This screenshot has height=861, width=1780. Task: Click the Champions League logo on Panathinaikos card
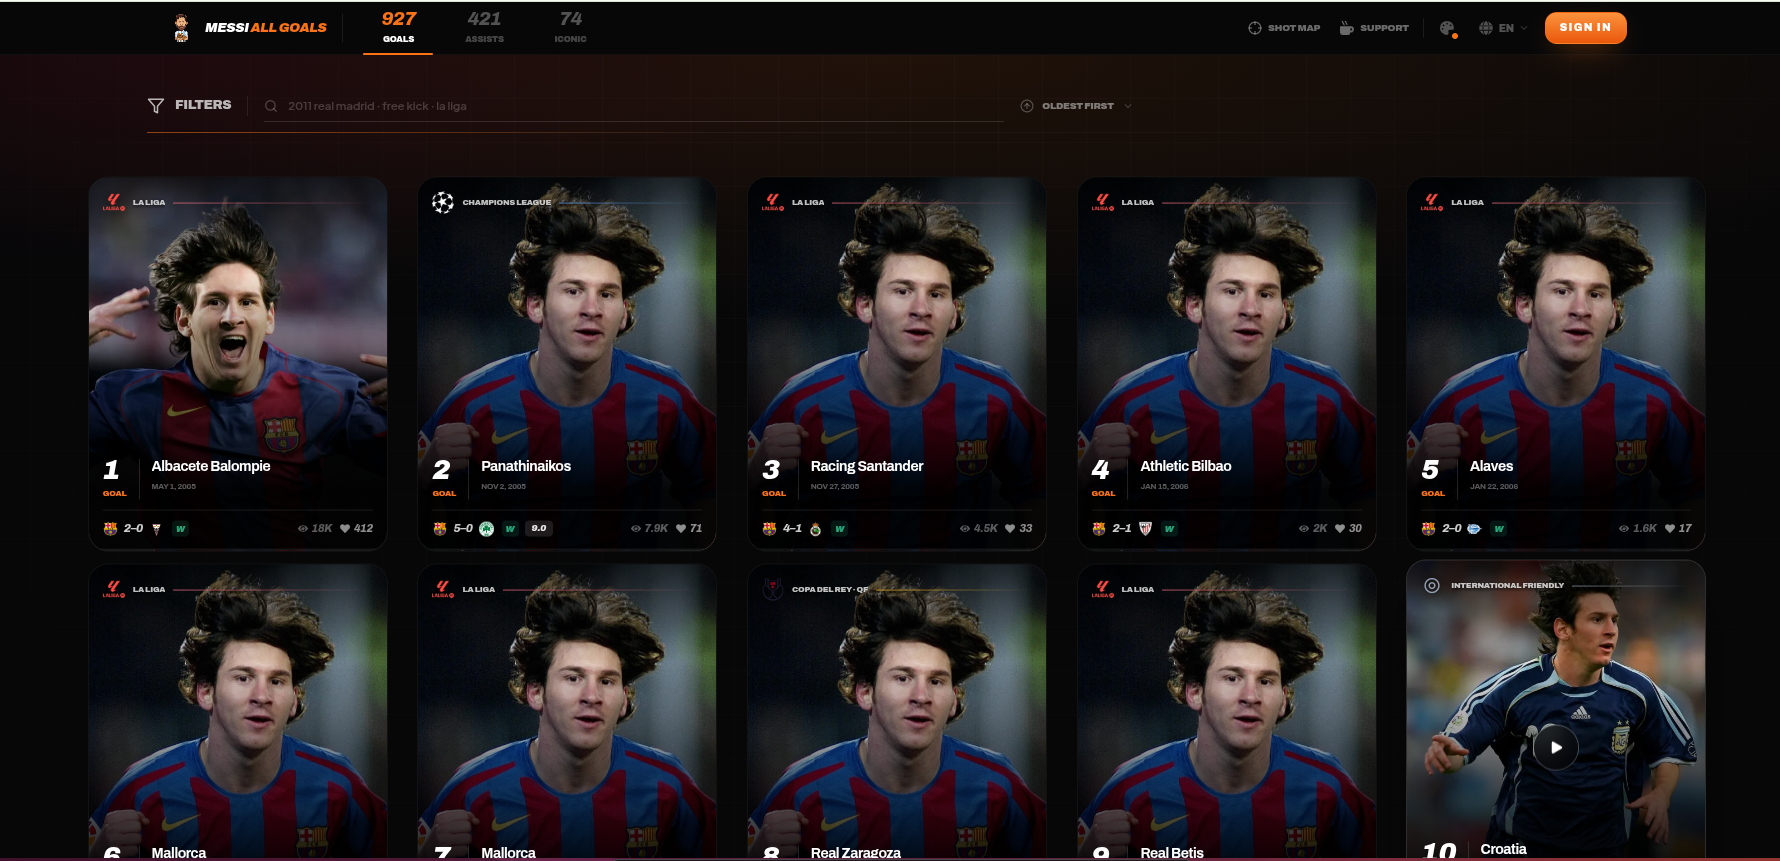pos(443,202)
